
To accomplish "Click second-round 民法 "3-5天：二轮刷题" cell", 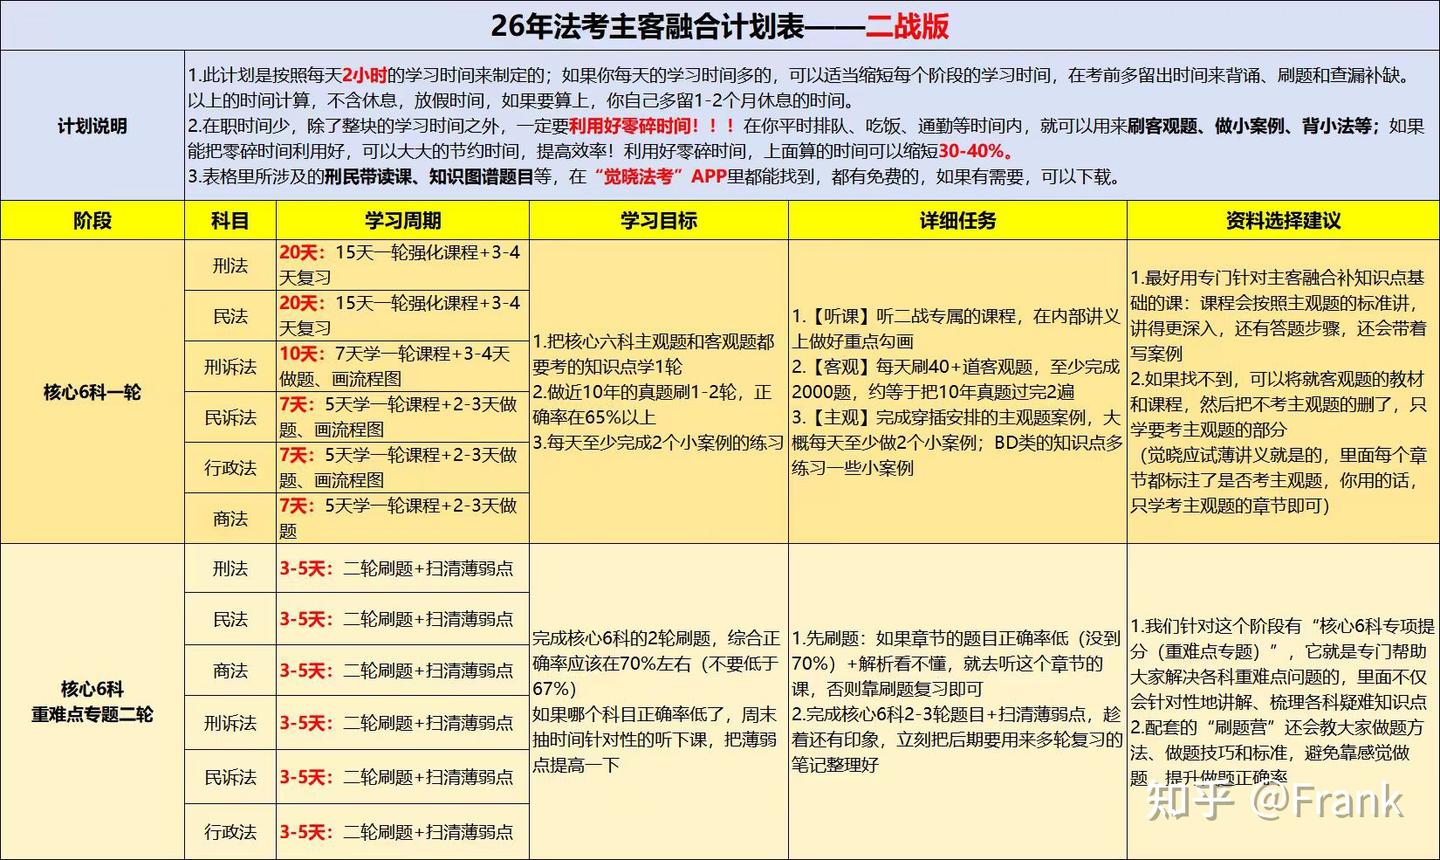I will 402,619.
